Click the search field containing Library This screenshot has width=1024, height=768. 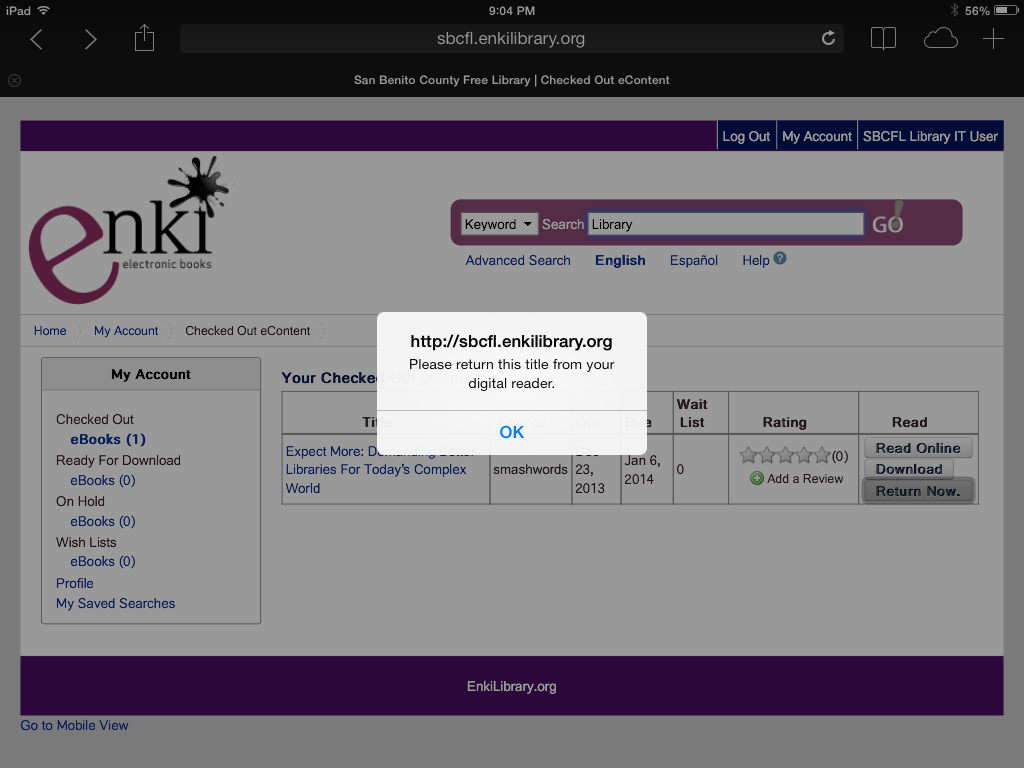pyautogui.click(x=726, y=224)
